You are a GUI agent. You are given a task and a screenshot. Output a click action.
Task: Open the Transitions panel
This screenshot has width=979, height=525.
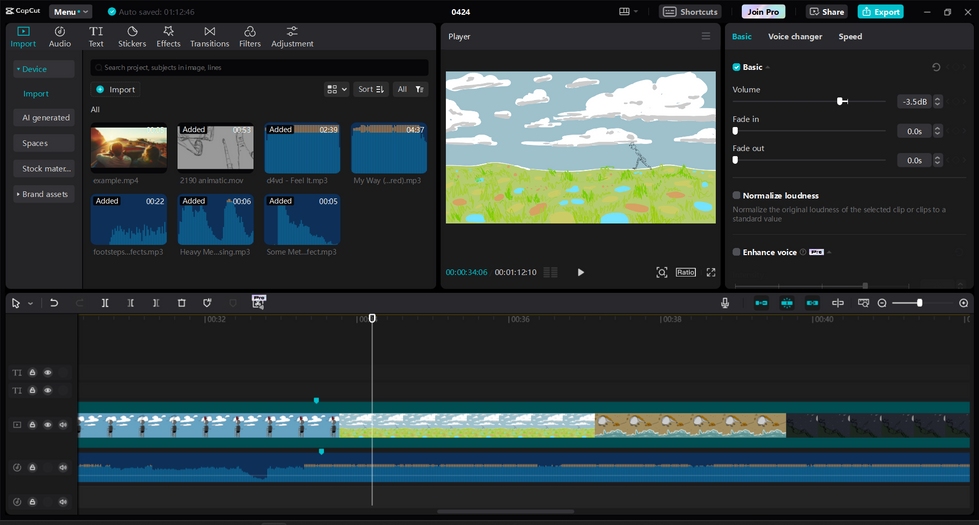209,37
